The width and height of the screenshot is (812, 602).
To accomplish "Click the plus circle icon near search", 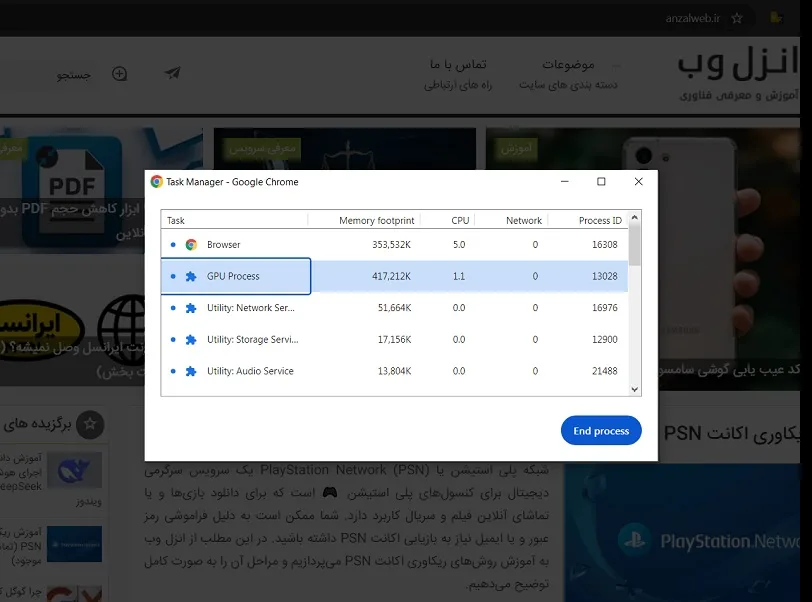I will 120,74.
